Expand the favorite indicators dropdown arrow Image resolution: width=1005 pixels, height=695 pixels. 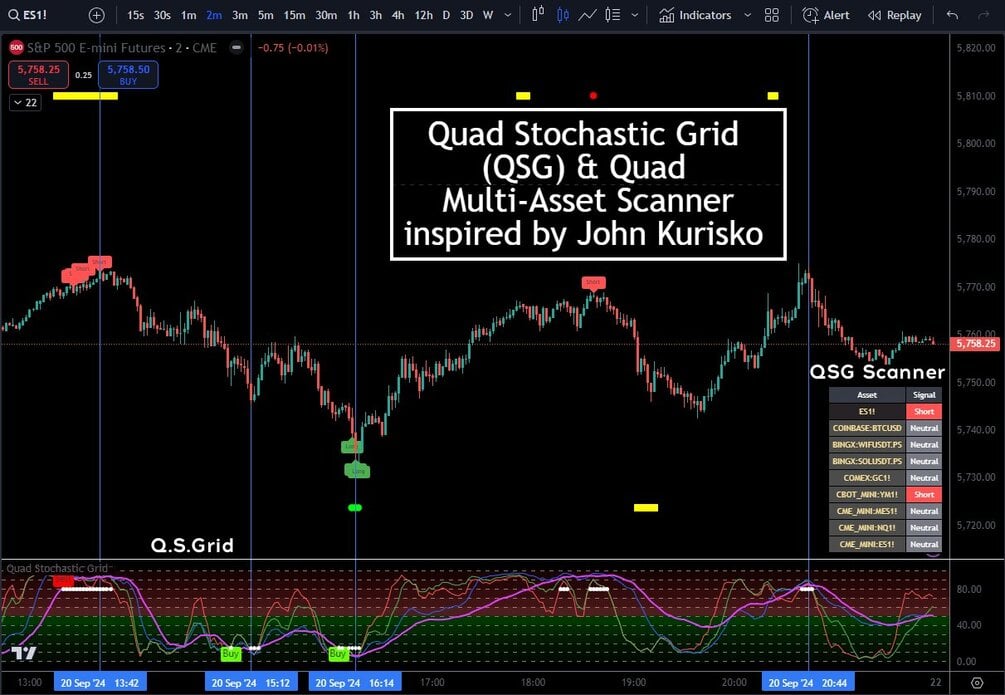[747, 15]
